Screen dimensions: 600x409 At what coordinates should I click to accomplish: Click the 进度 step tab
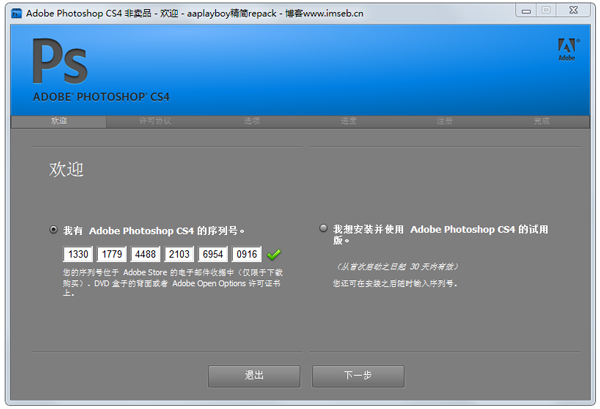[349, 121]
